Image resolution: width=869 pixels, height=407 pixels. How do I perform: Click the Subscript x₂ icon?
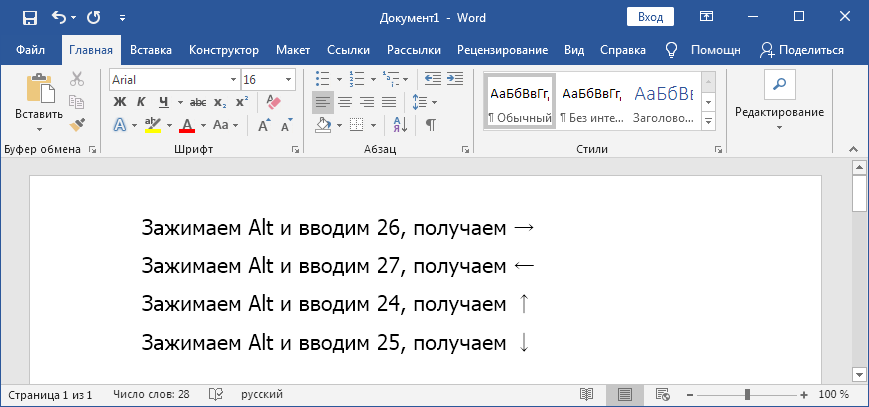click(220, 102)
